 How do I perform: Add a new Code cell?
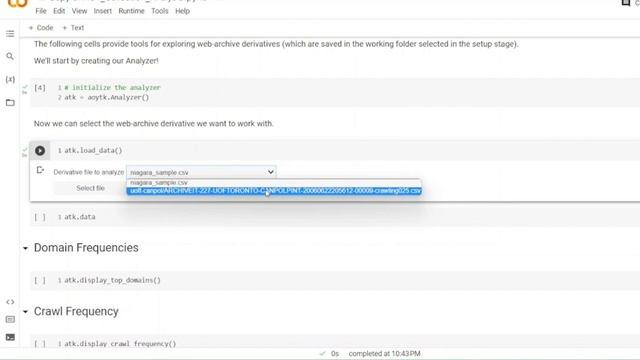click(41, 28)
